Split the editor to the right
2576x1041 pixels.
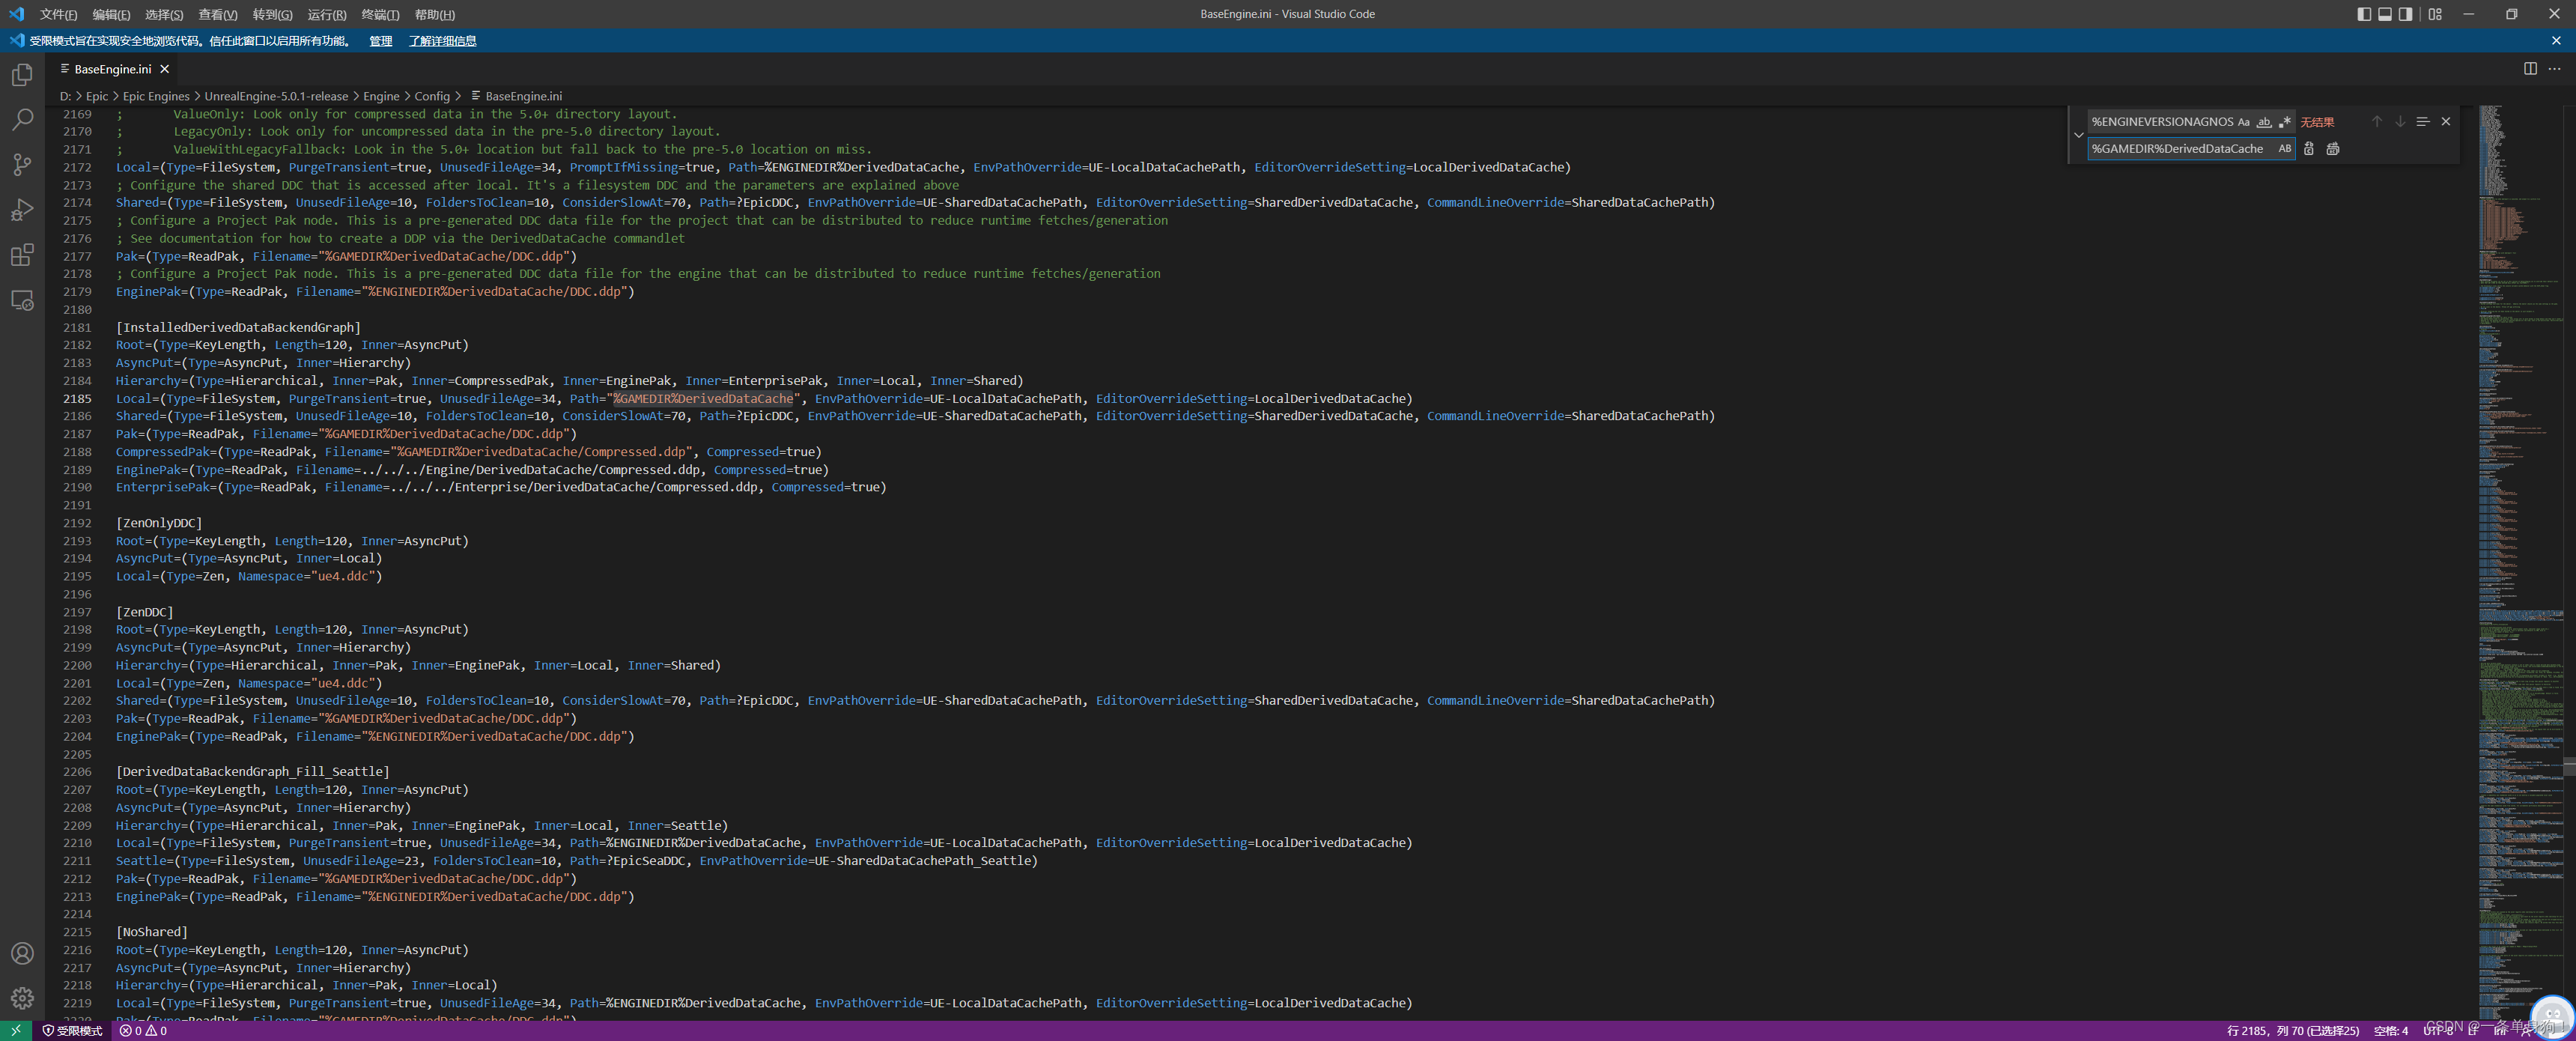tap(2530, 69)
